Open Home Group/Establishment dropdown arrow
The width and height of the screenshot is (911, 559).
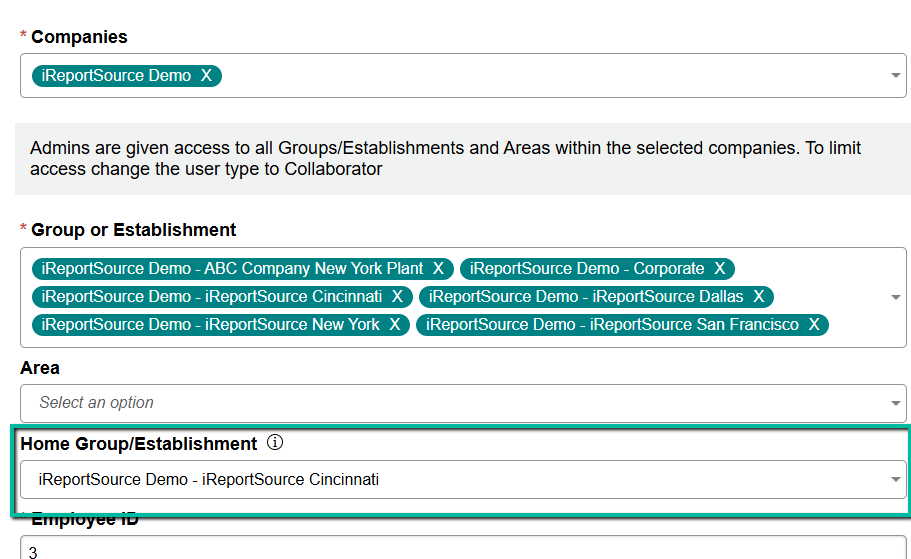coord(895,479)
